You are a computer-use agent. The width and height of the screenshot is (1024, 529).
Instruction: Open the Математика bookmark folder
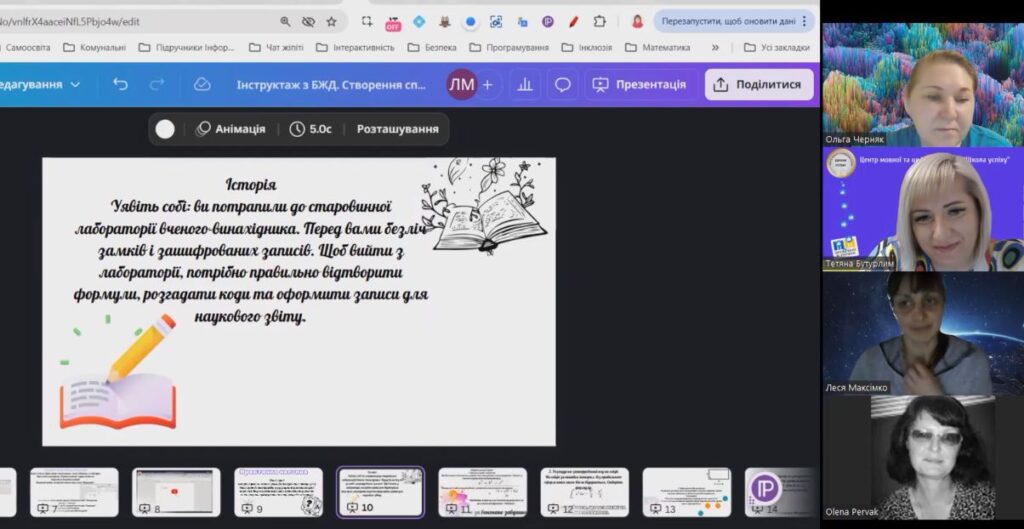click(x=658, y=48)
